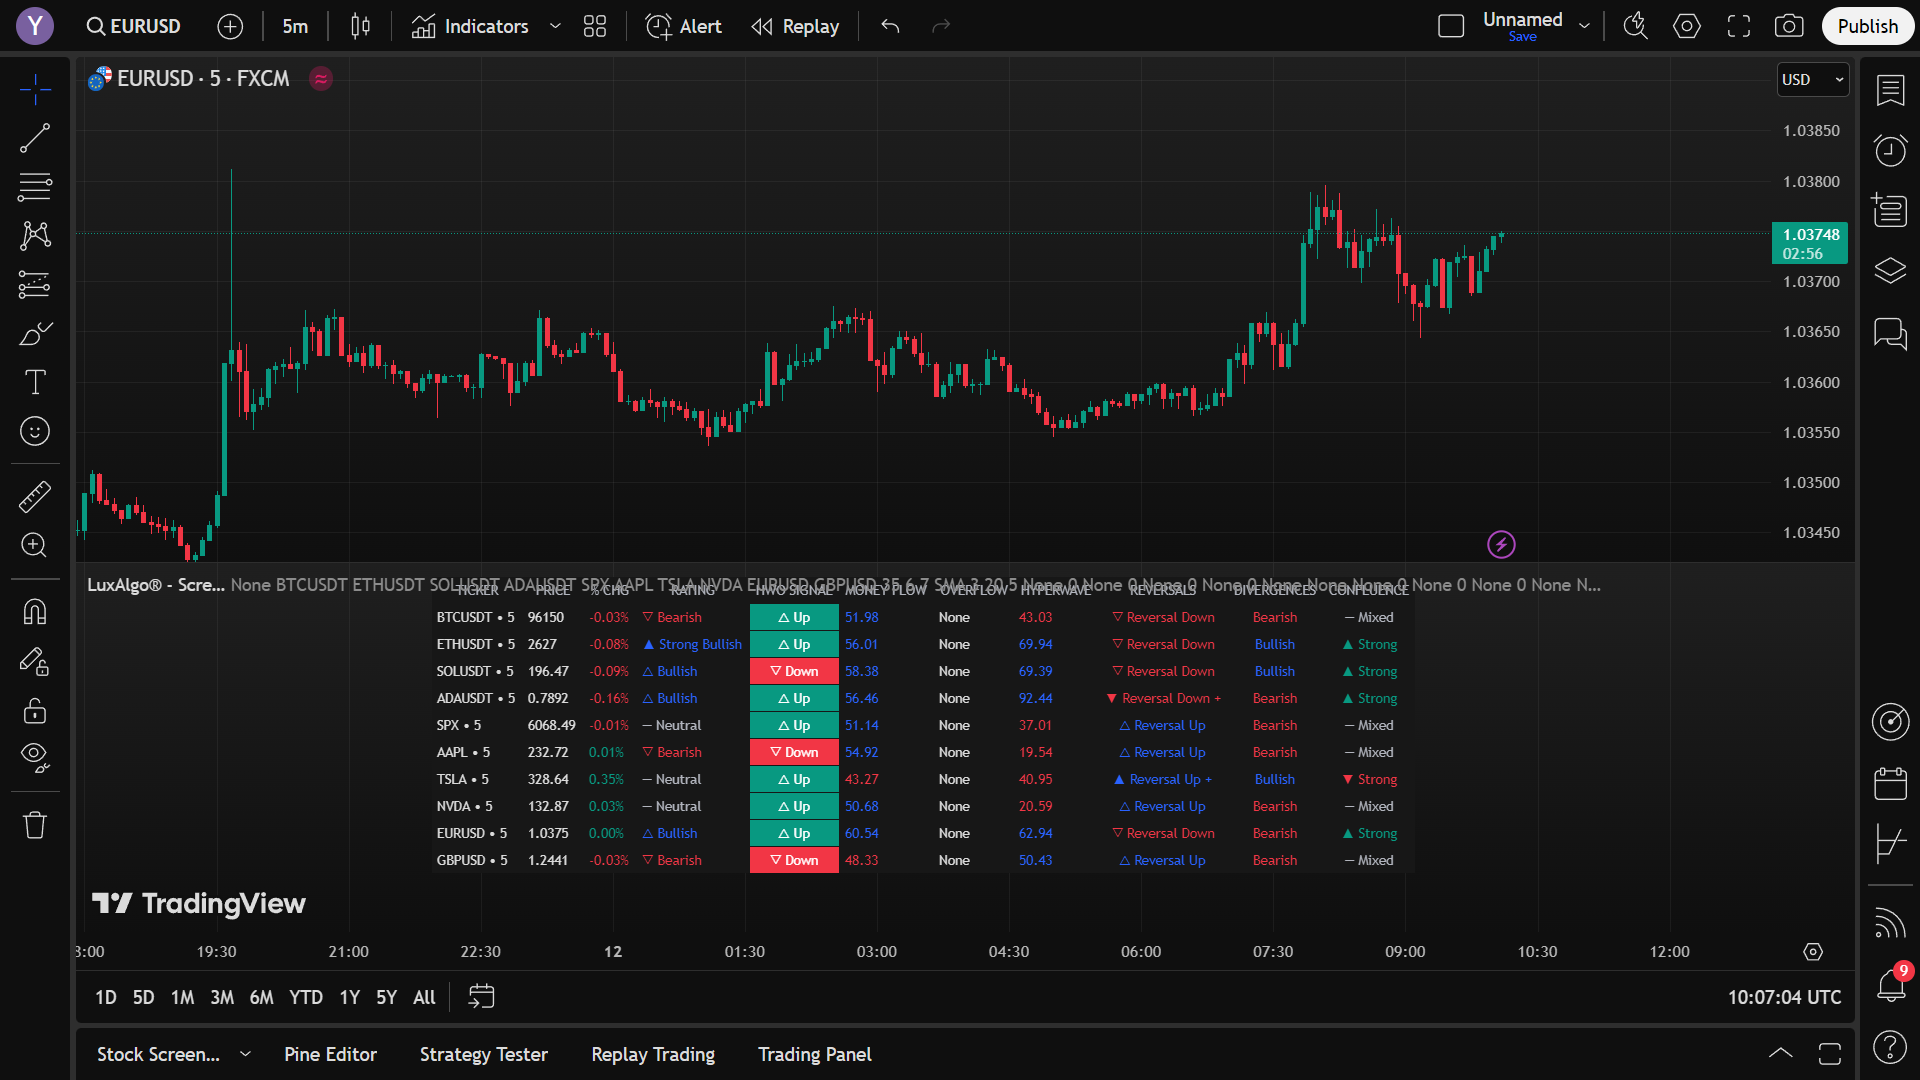Open the Fibonacci retracement tool

pos(35,186)
